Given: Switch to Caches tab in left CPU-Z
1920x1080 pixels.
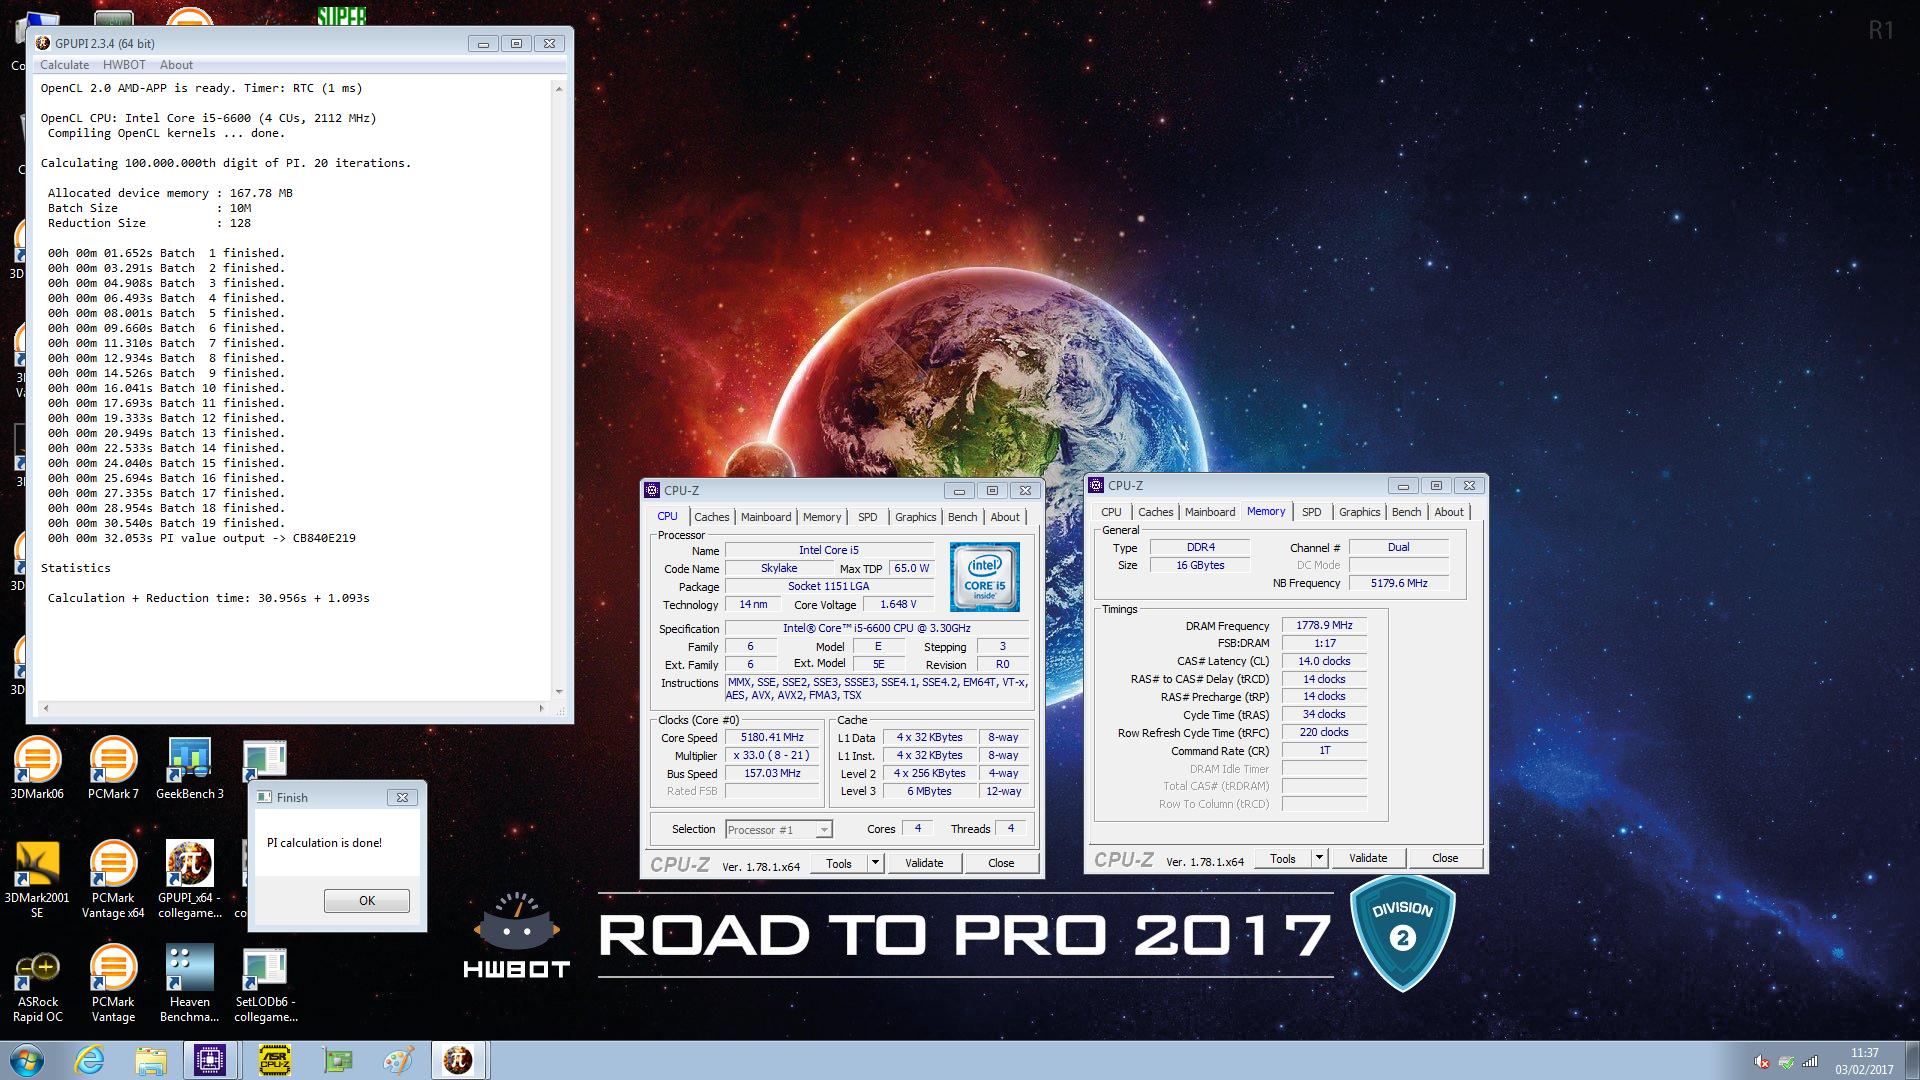Looking at the screenshot, I should [x=712, y=517].
